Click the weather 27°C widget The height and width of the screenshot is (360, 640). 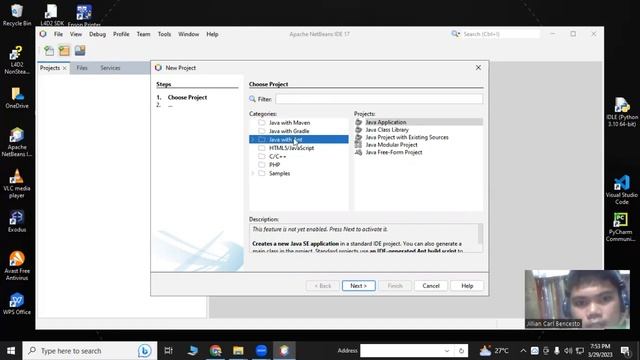point(494,351)
